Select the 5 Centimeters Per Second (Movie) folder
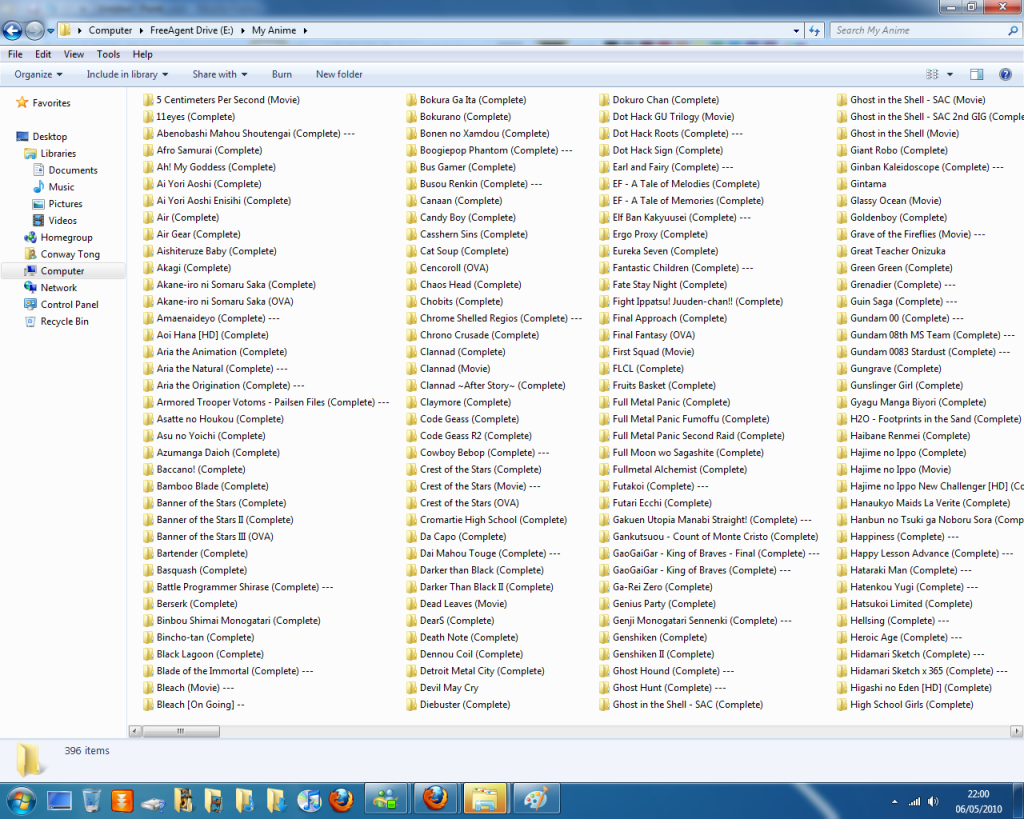Viewport: 1024px width, 819px height. (x=221, y=100)
